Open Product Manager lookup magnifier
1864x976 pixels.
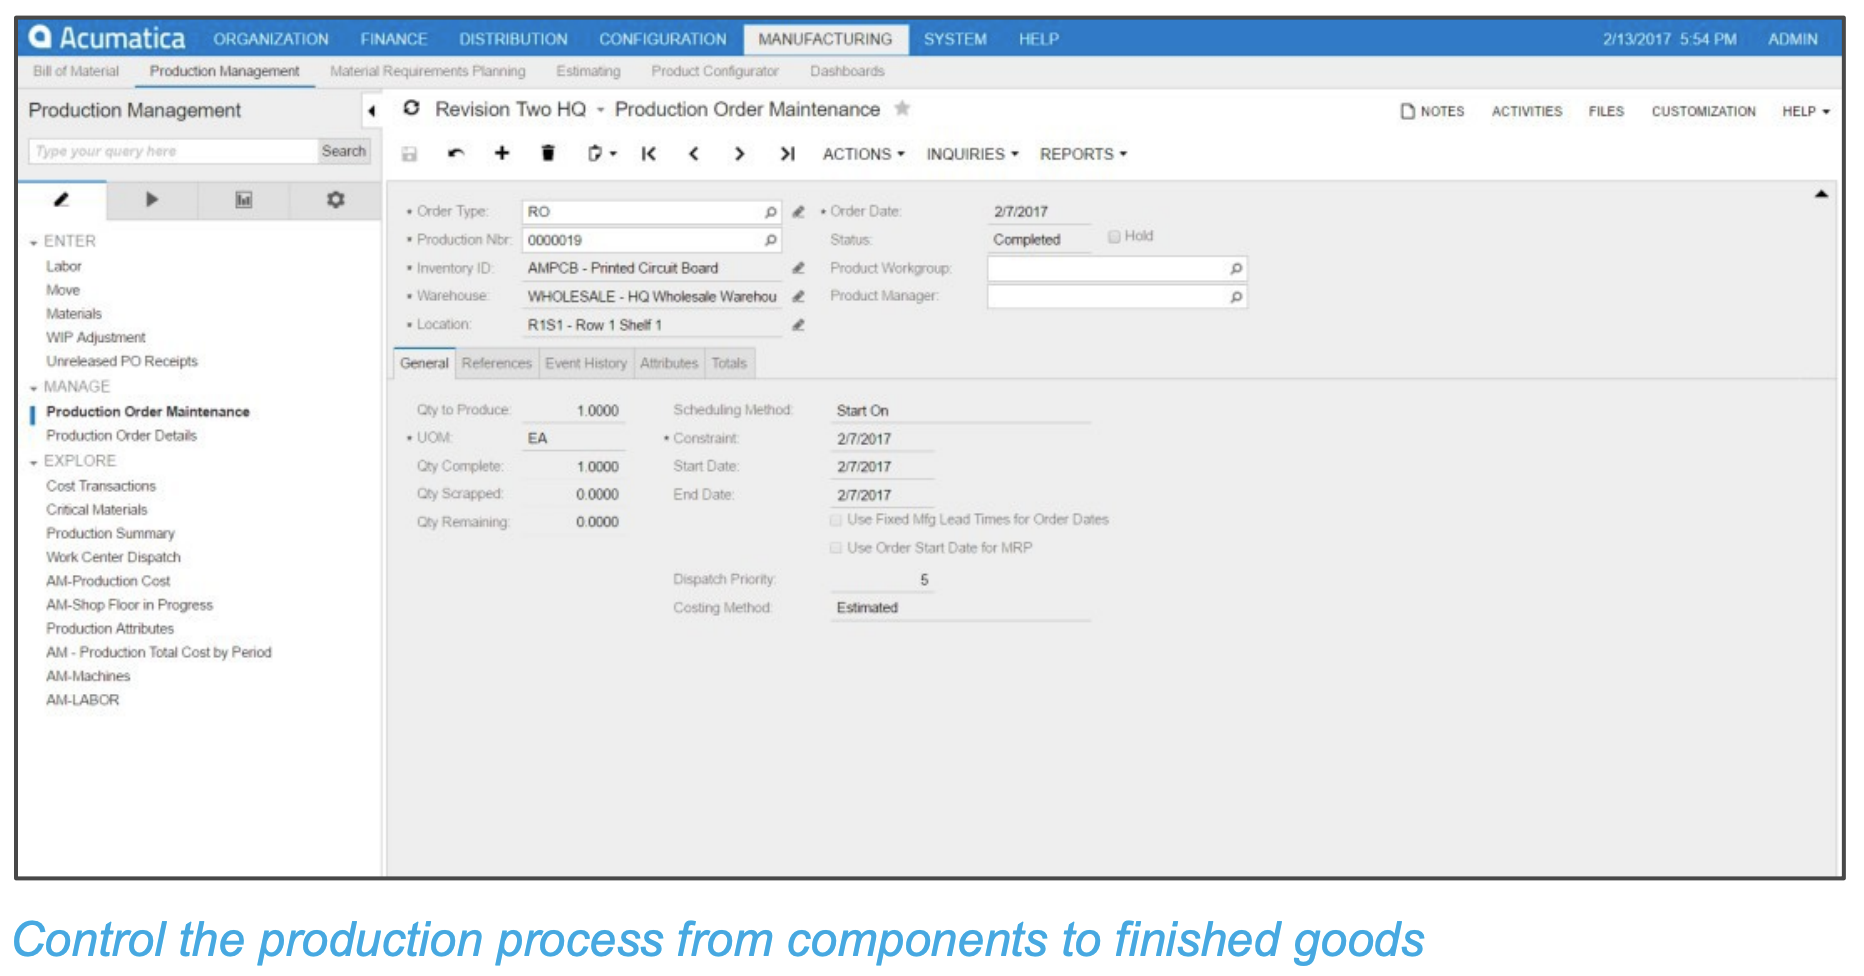(x=1236, y=297)
